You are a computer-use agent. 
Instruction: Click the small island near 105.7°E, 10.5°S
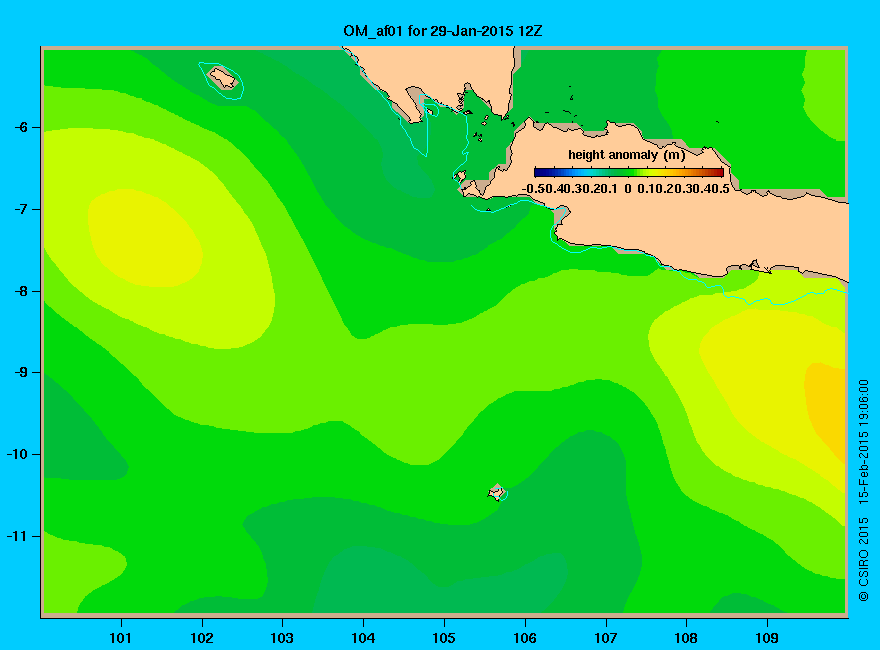tap(497, 492)
